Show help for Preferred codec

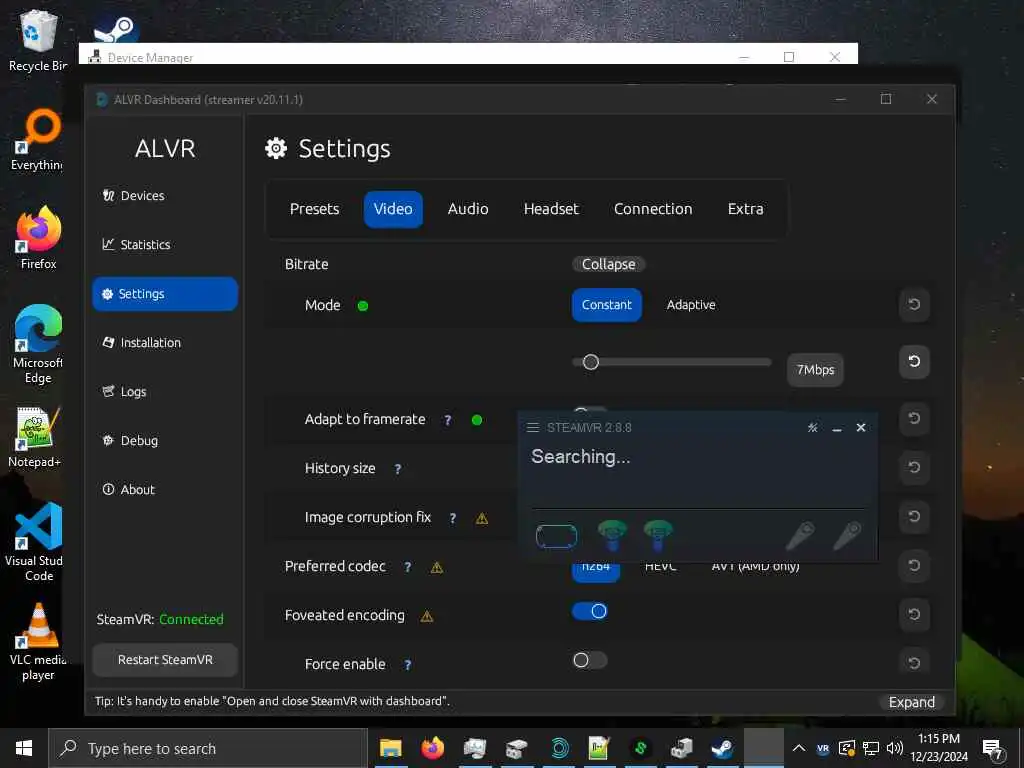point(408,567)
